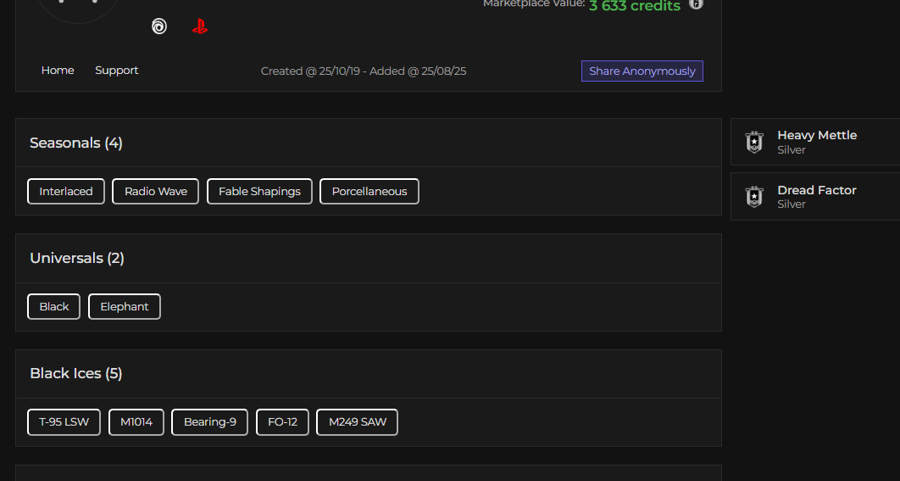Select the M1014 black ice tag
This screenshot has width=900, height=481.
[x=136, y=422]
